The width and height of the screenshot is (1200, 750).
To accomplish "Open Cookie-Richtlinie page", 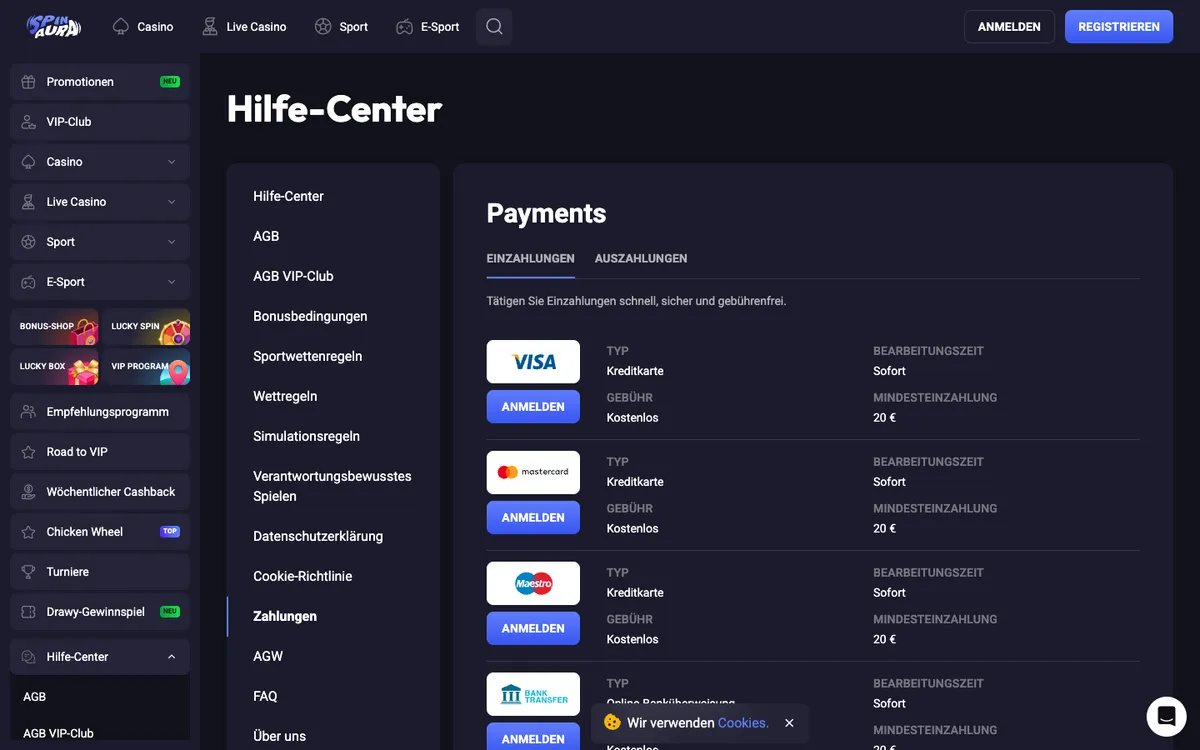I will (x=302, y=576).
